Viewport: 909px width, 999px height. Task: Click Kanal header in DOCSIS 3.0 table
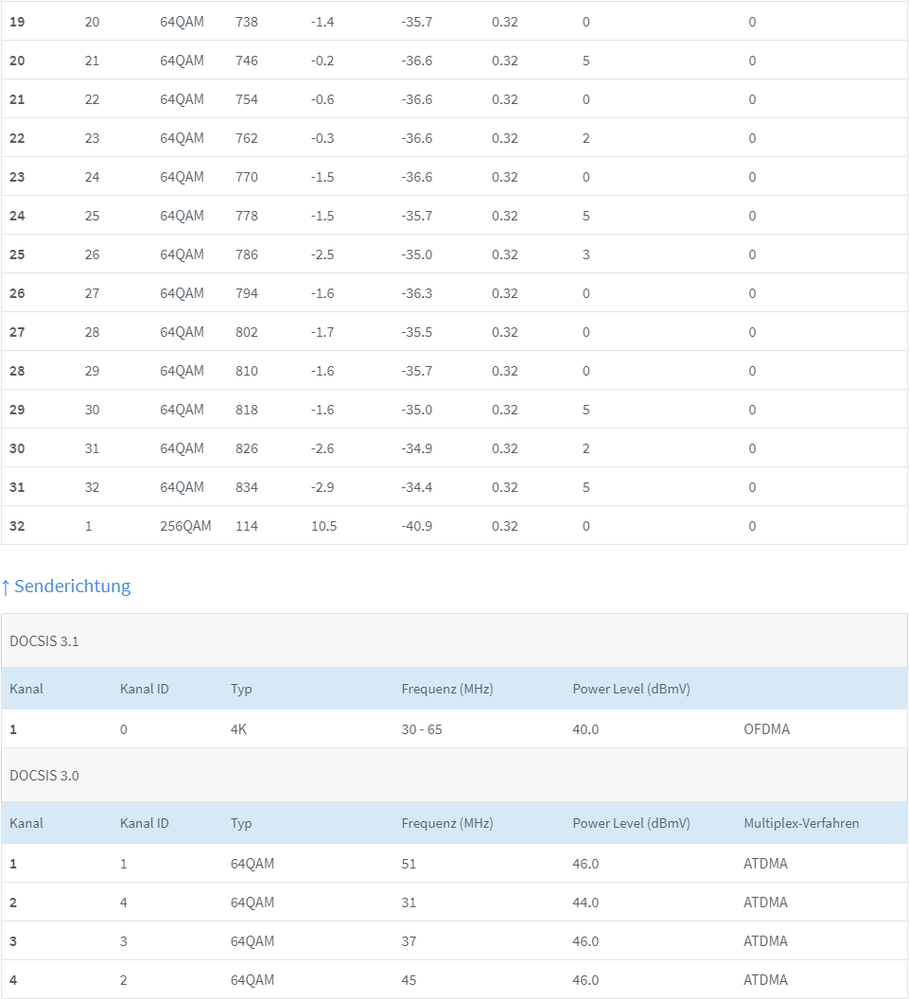point(26,823)
